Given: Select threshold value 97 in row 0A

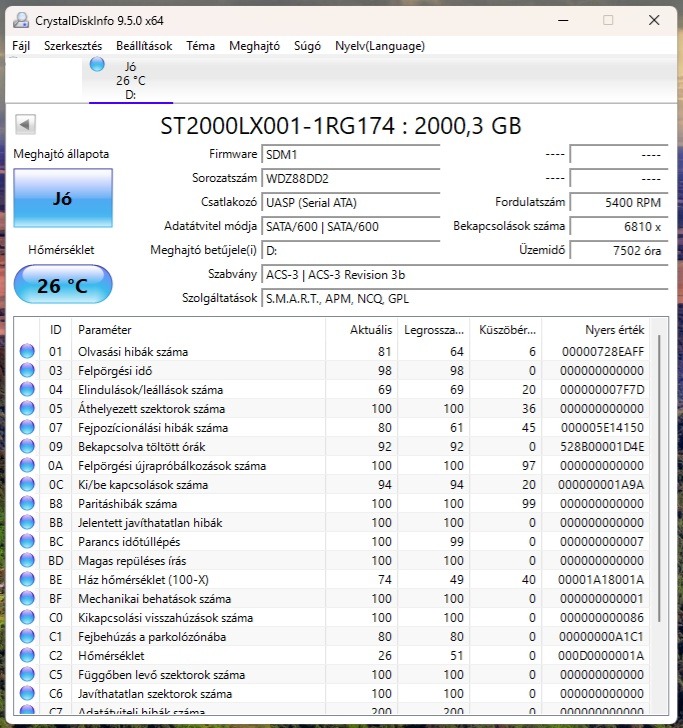Looking at the screenshot, I should 528,466.
